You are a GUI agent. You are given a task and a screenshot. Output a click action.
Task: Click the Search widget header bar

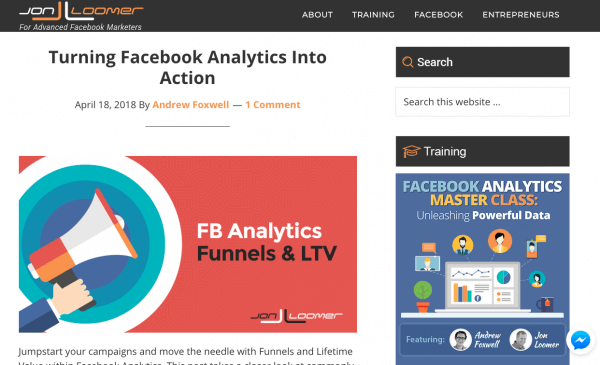pos(483,62)
